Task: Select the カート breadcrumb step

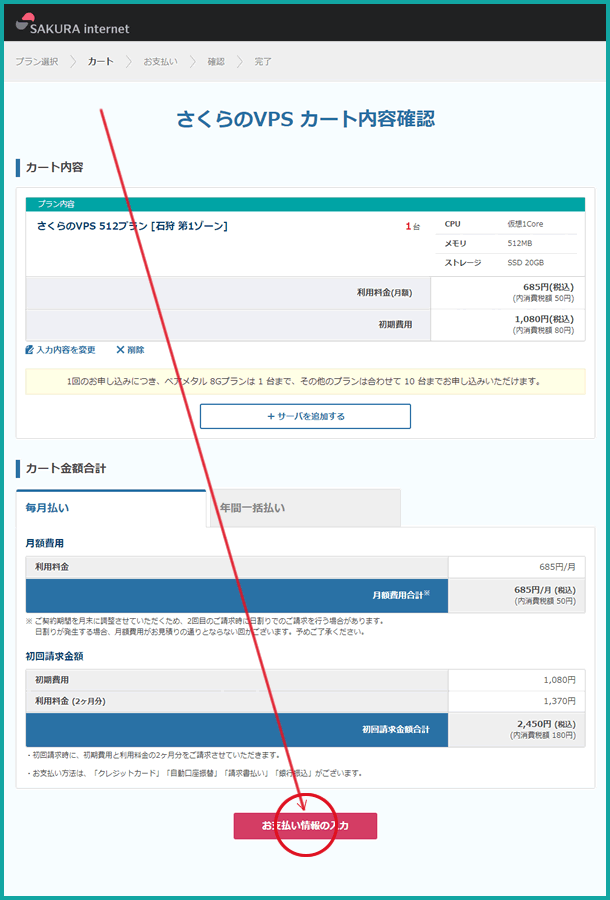Action: point(100,61)
